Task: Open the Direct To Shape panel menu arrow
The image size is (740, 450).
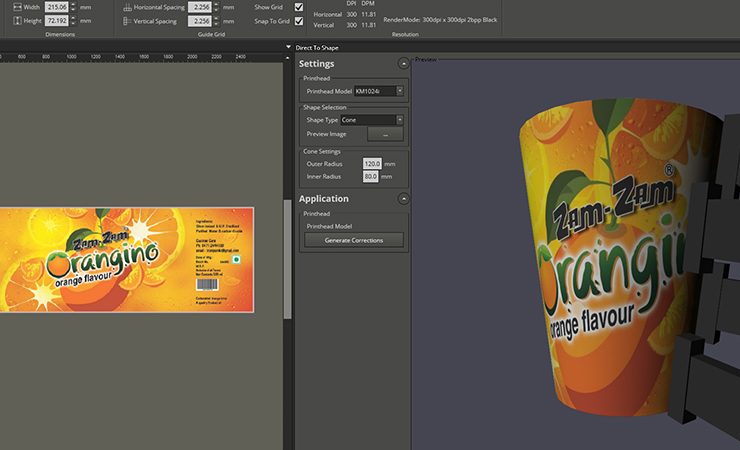Action: (288, 47)
